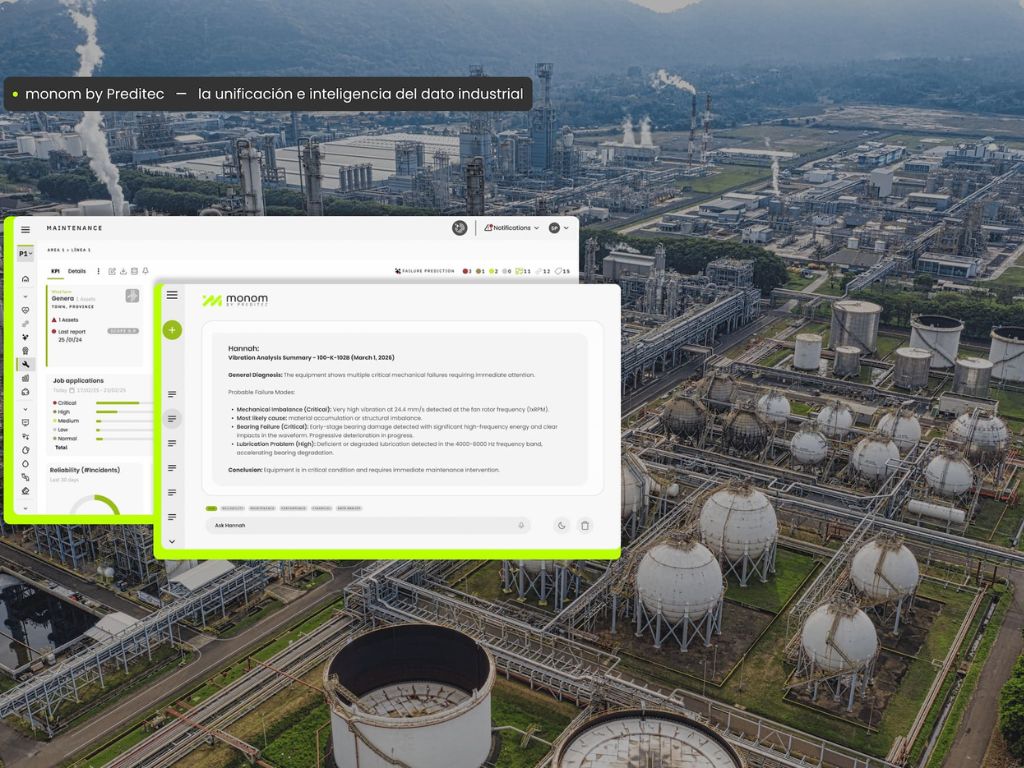This screenshot has height=768, width=1024.
Task: Open the SP user profile menu
Action: (558, 228)
